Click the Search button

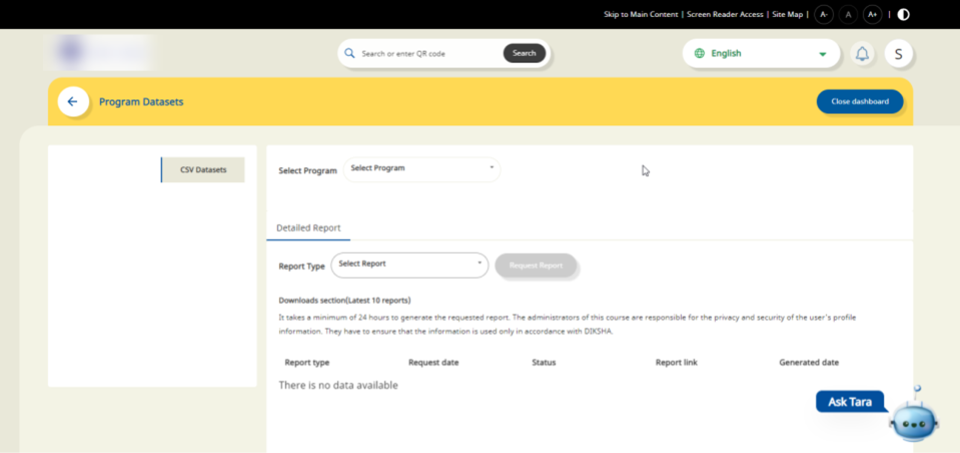coord(524,53)
